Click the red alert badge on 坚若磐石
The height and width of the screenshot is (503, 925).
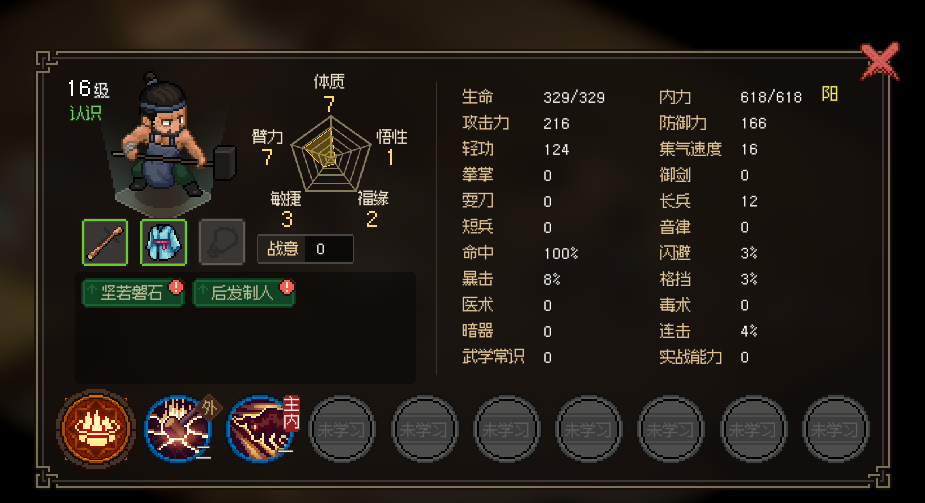(x=176, y=287)
